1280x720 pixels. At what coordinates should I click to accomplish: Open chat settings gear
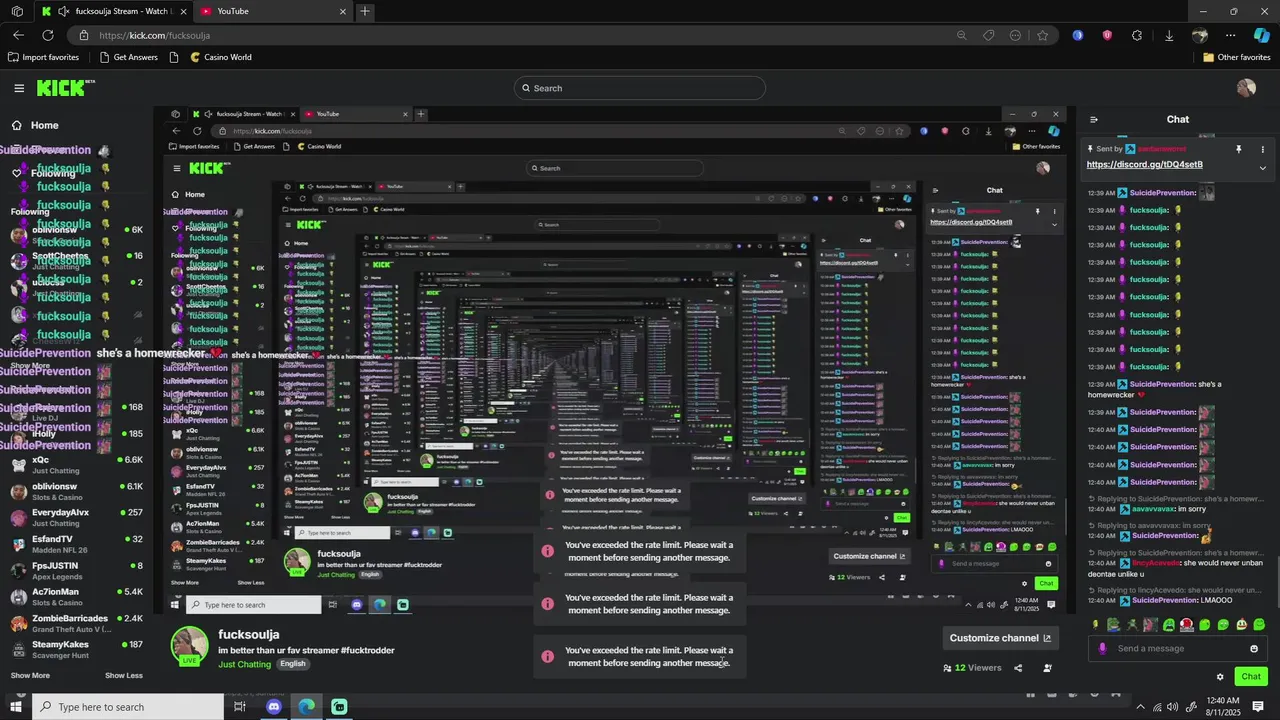tap(1220, 676)
